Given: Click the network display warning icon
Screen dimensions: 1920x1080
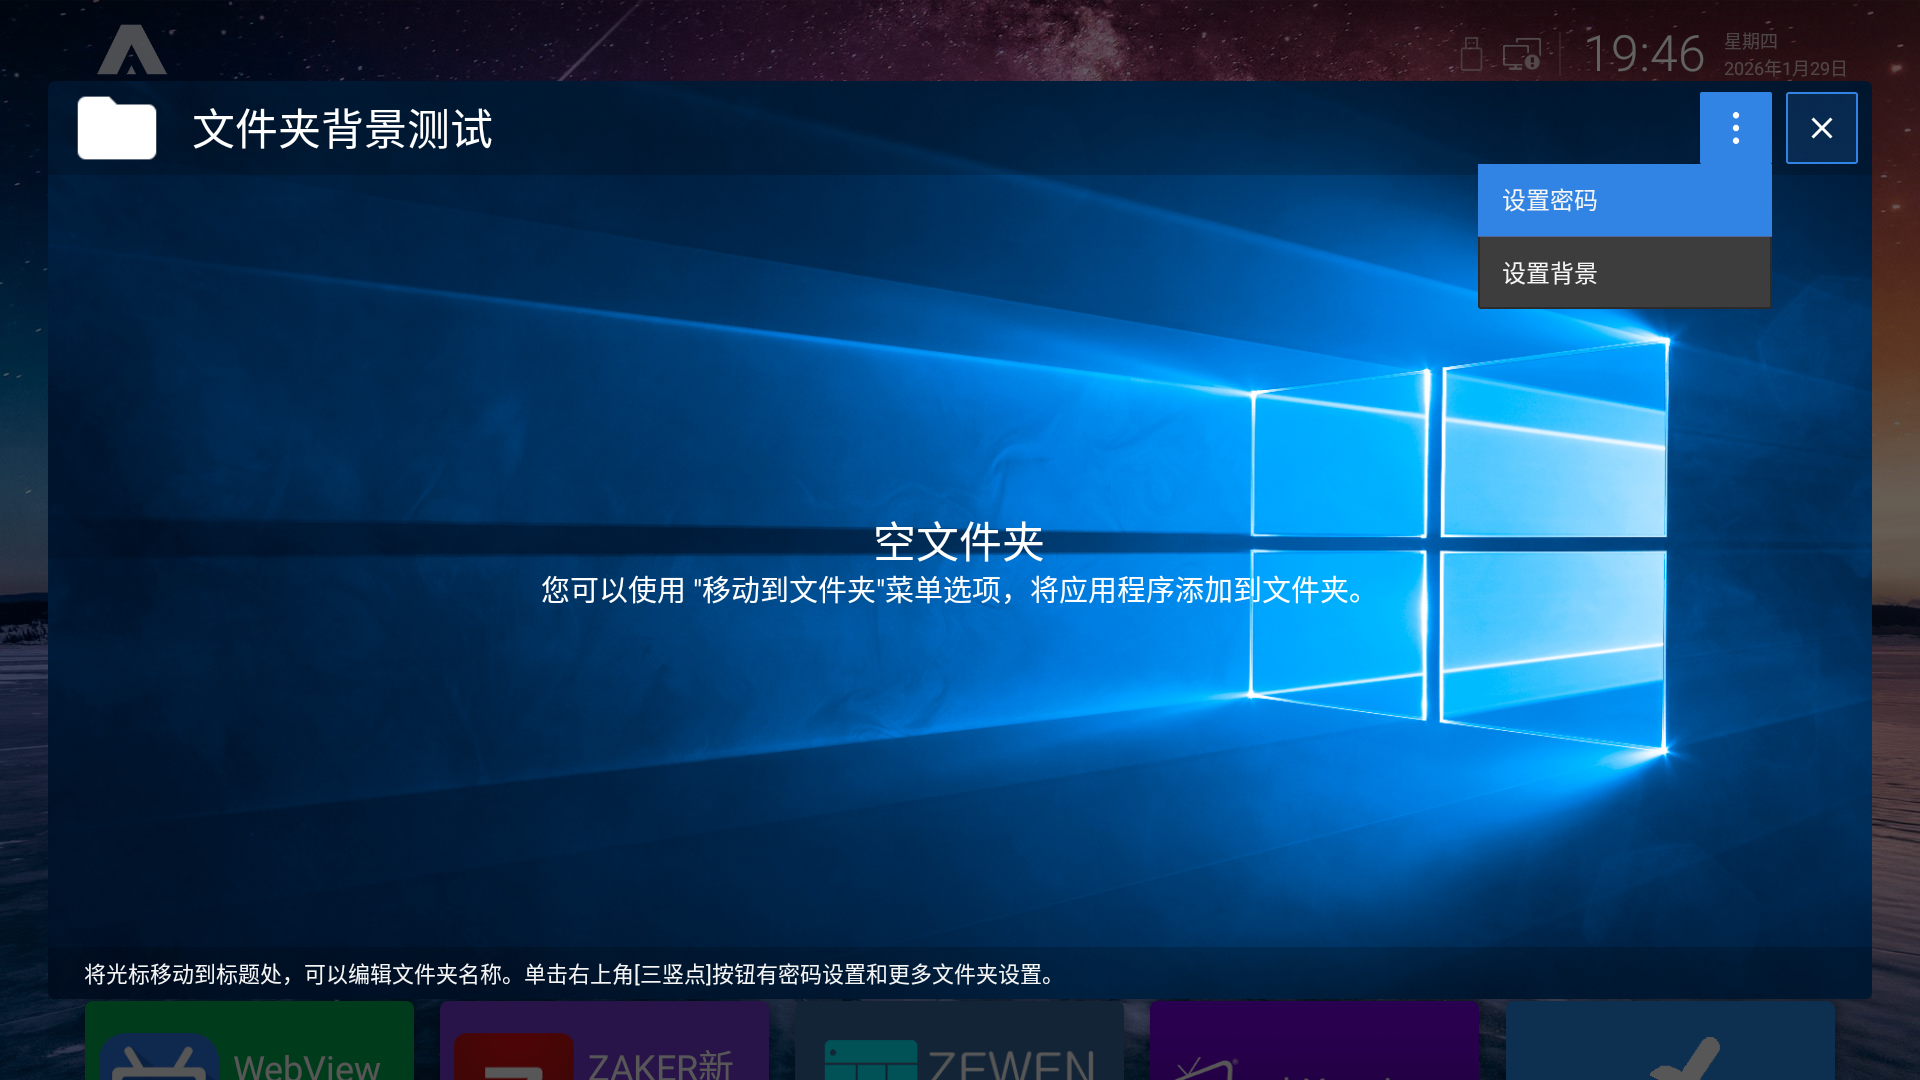Looking at the screenshot, I should 1521,55.
